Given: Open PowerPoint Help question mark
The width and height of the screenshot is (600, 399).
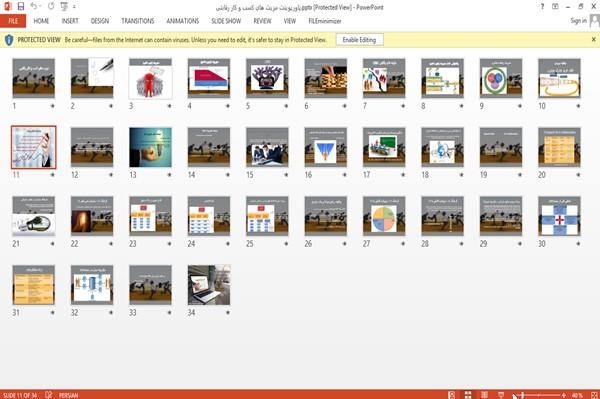Looking at the screenshot, I should pos(542,7).
